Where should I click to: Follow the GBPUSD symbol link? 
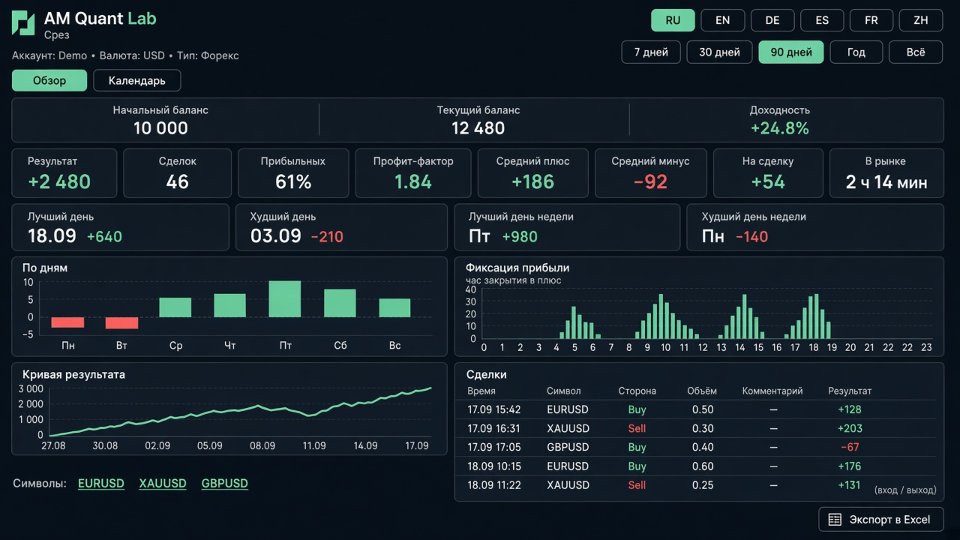(x=225, y=483)
